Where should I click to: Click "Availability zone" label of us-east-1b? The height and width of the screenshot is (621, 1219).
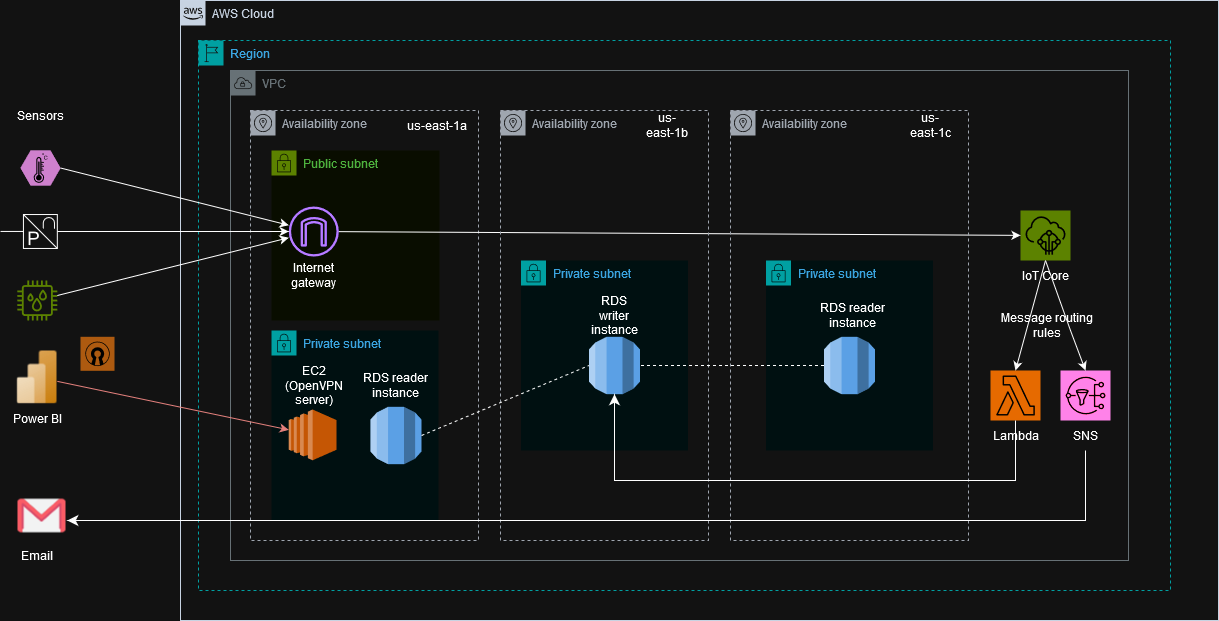574,124
